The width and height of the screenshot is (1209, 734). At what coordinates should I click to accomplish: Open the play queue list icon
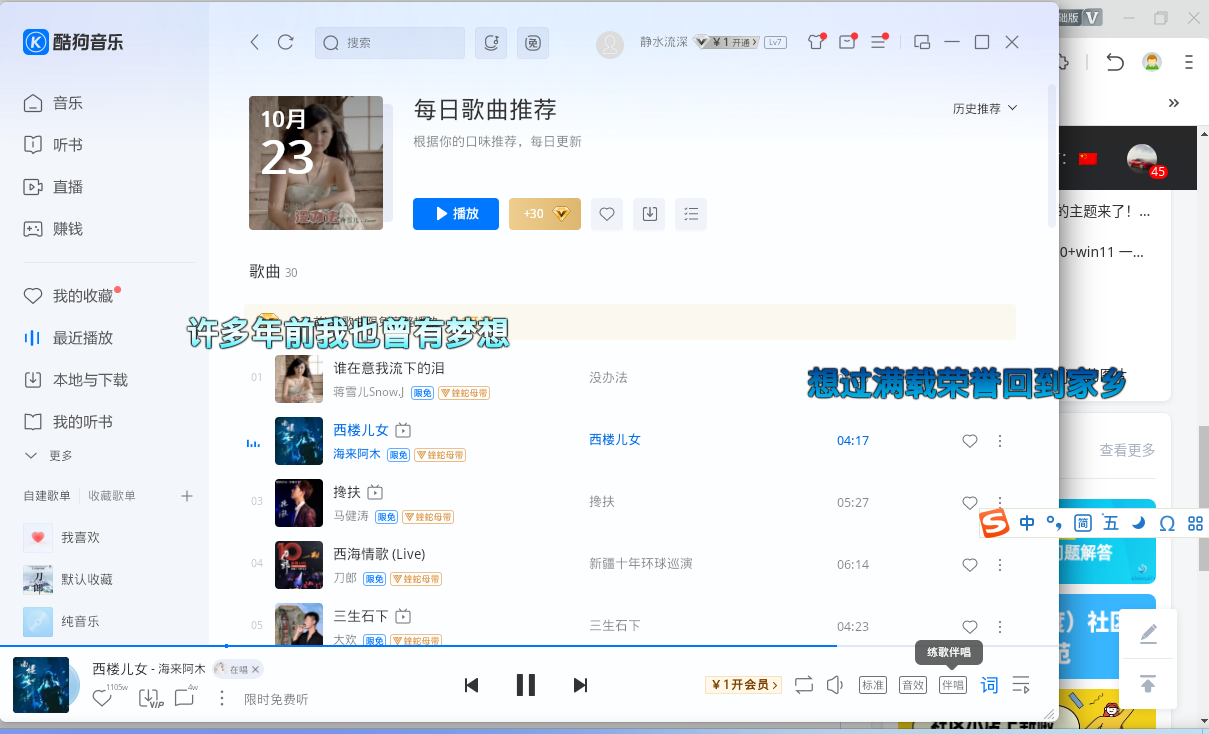[1021, 685]
